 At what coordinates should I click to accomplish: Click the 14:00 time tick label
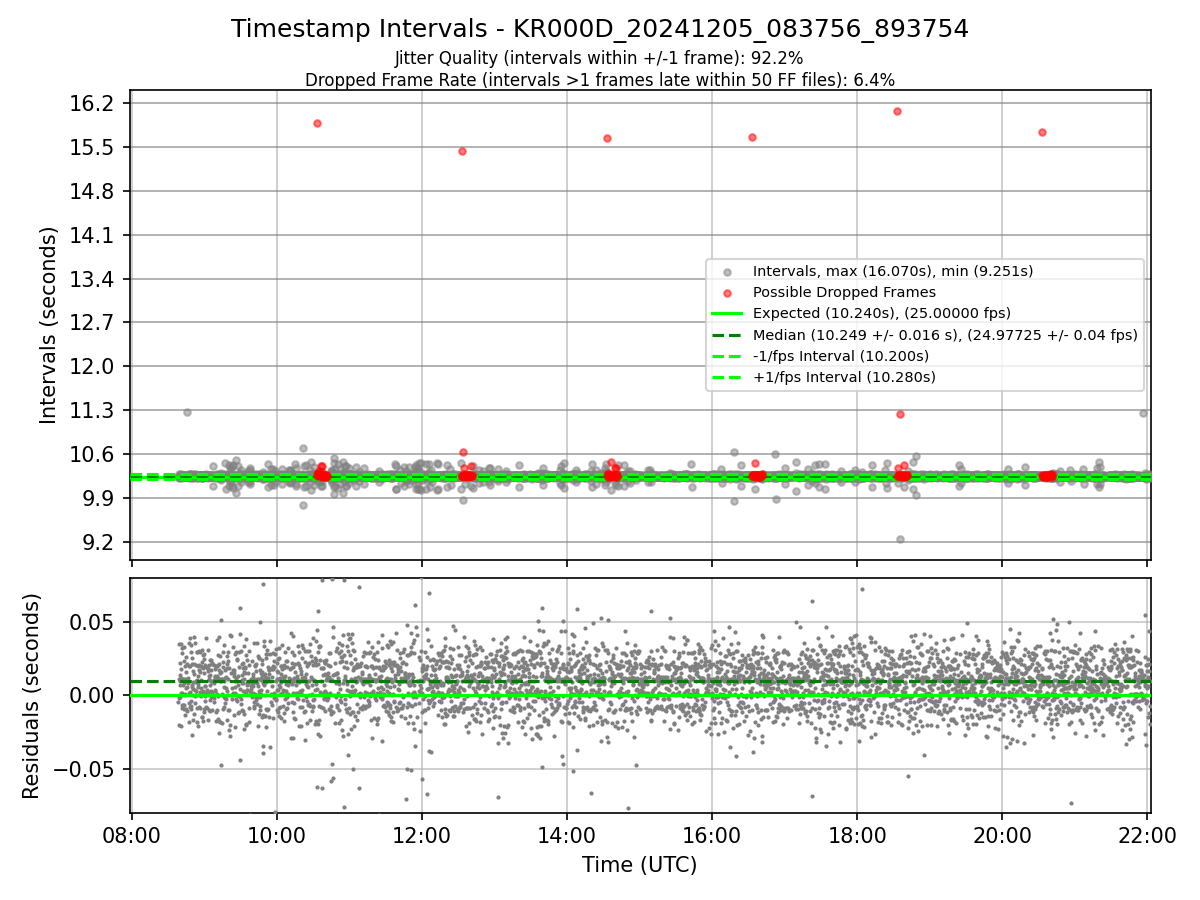(567, 835)
